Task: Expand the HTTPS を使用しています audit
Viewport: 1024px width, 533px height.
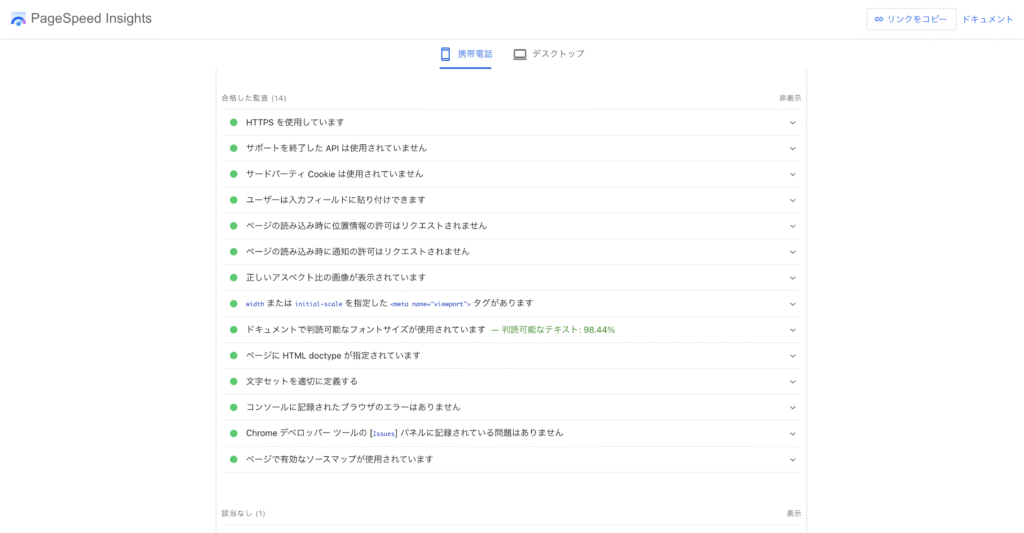Action: point(511,122)
